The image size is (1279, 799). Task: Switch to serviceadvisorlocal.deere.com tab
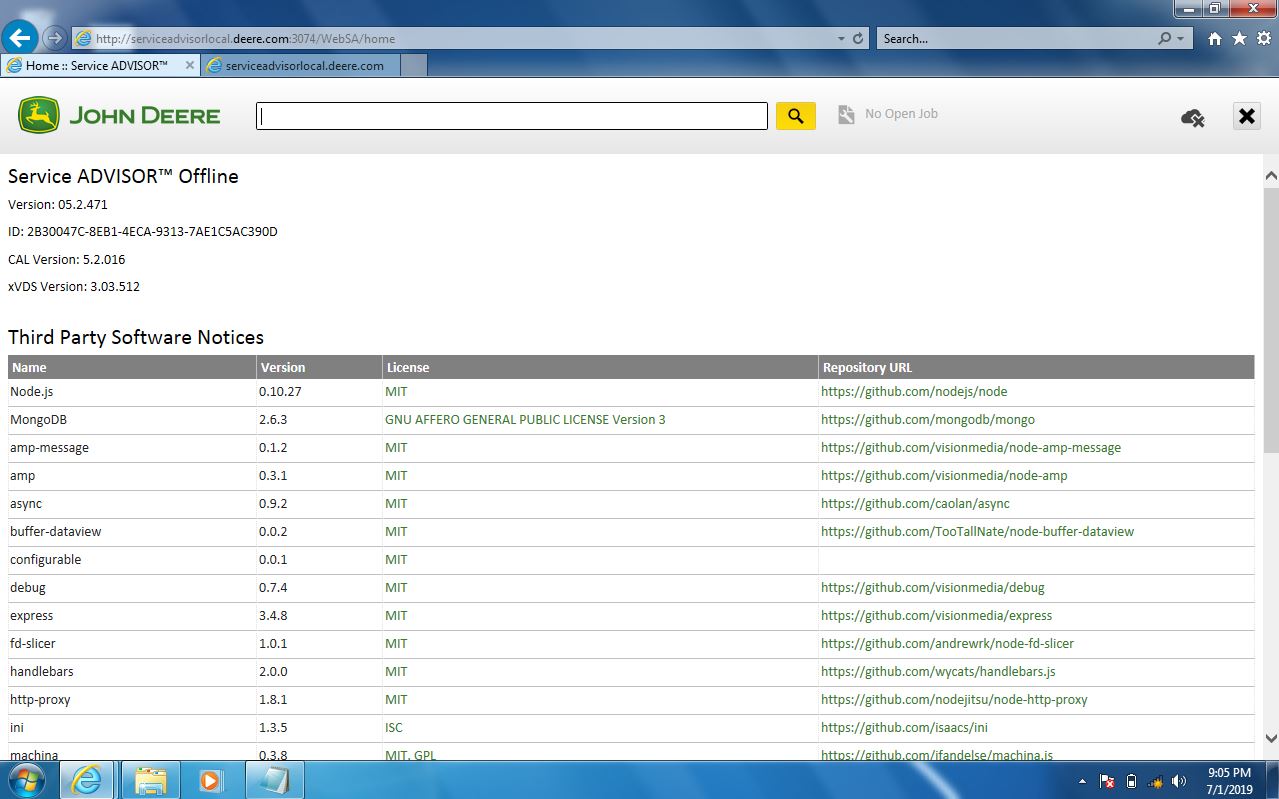tap(301, 66)
